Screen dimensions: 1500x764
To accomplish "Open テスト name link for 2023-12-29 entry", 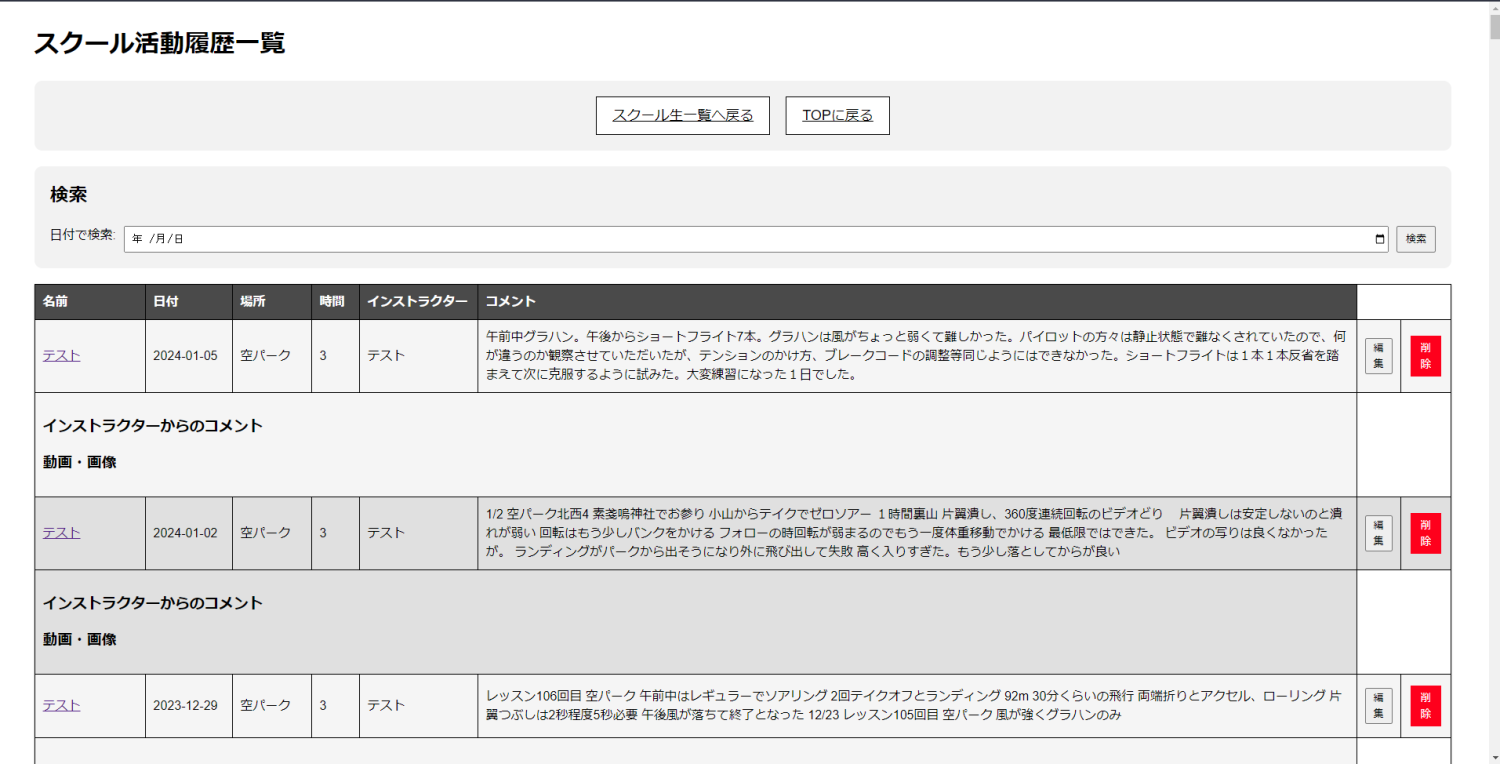I will [x=61, y=705].
